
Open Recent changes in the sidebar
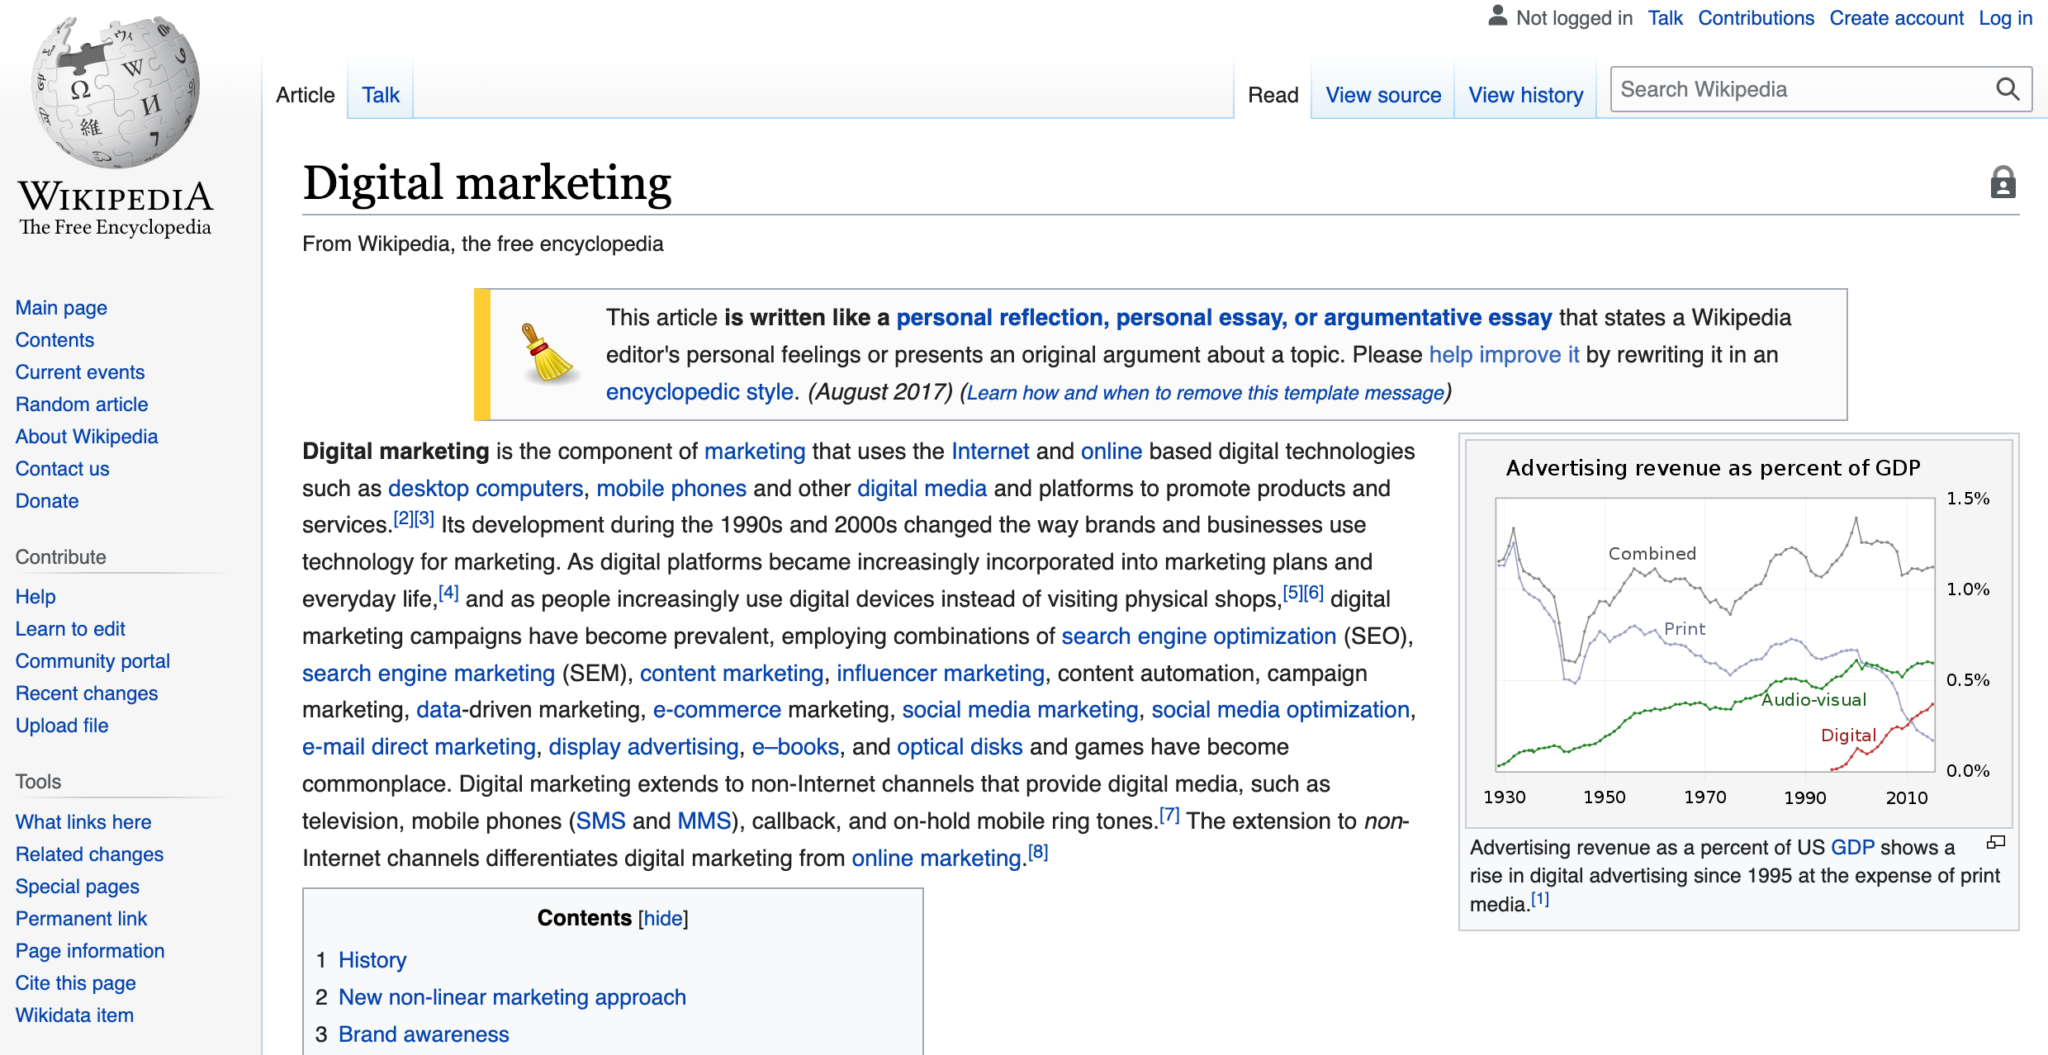click(x=86, y=692)
